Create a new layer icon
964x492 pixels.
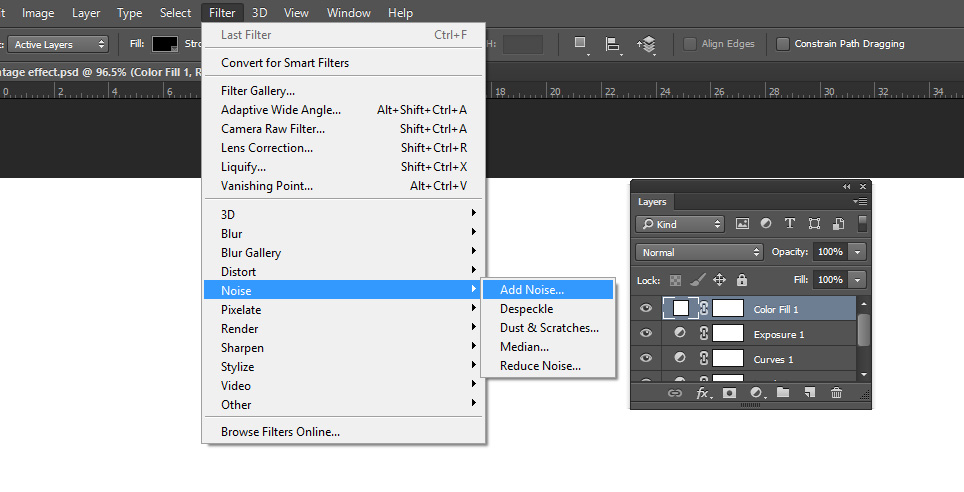point(810,392)
